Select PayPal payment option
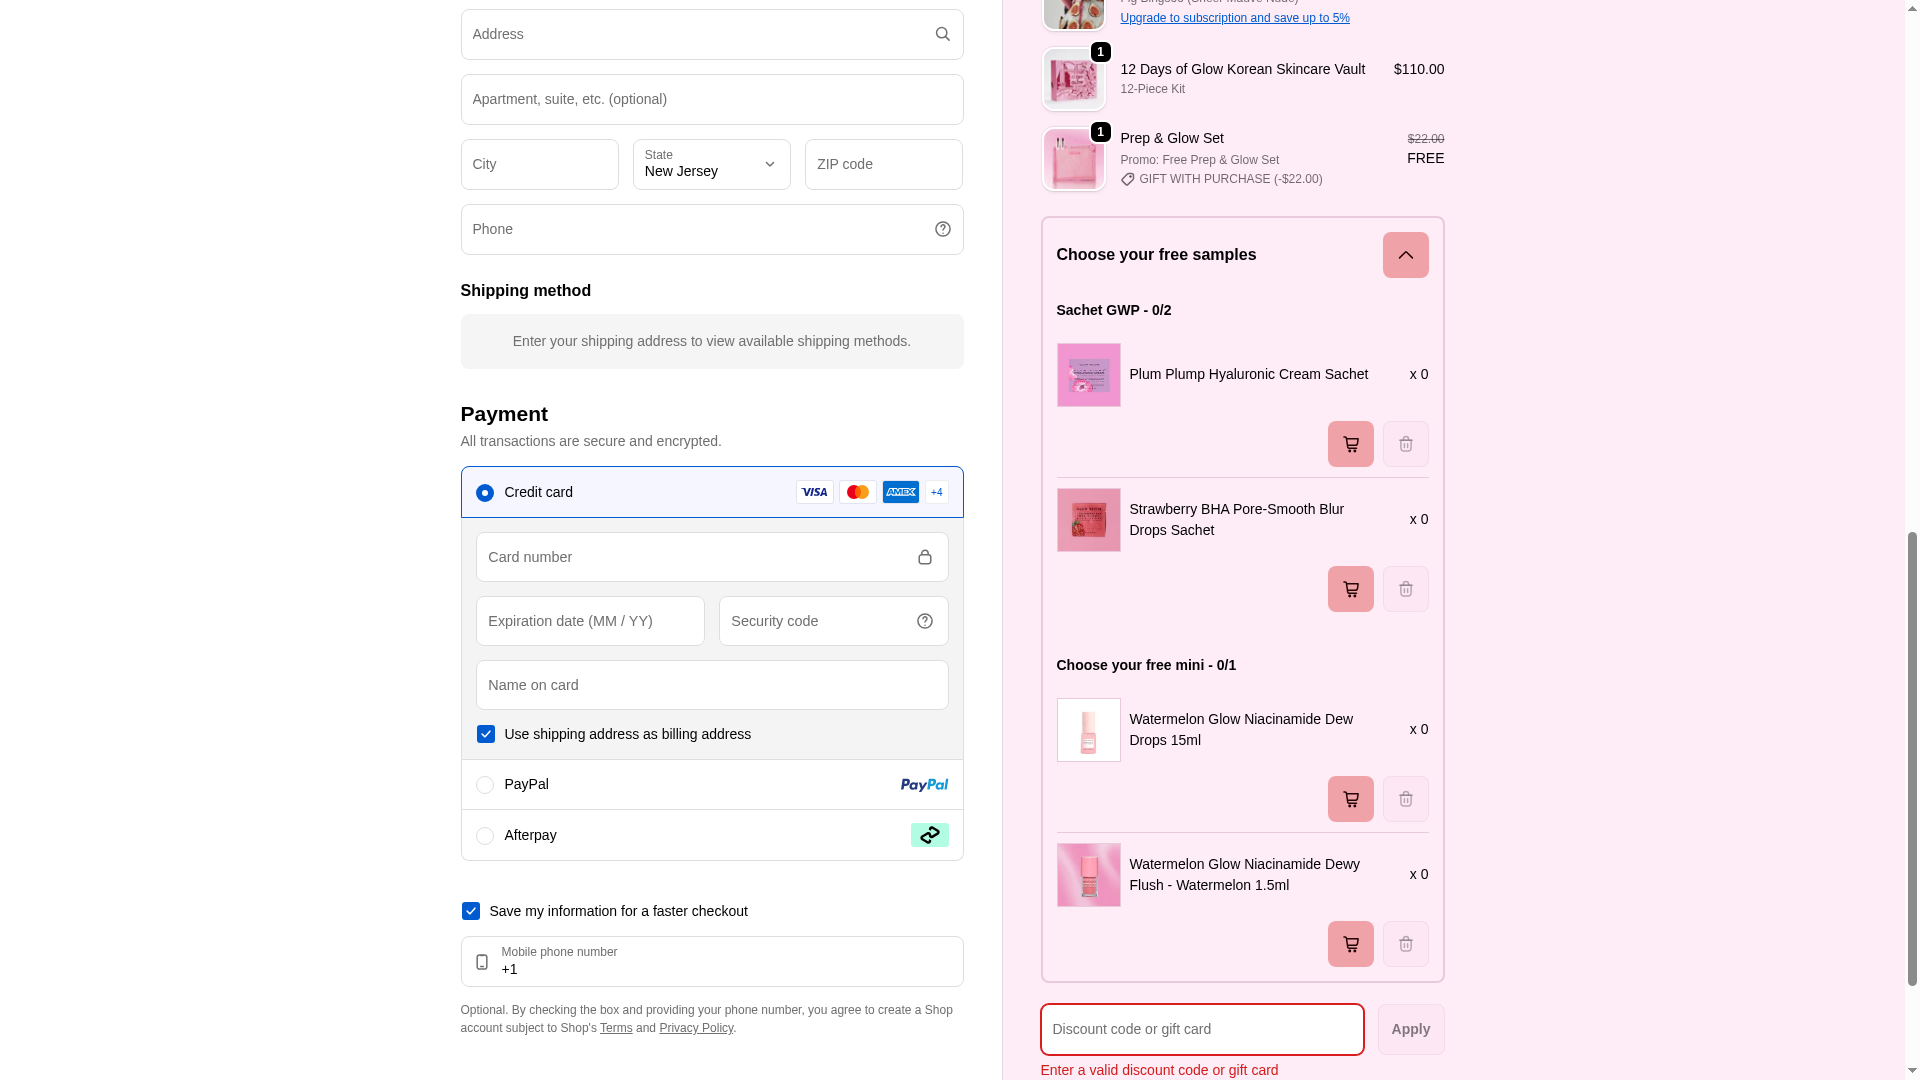The width and height of the screenshot is (1920, 1080). point(485,785)
